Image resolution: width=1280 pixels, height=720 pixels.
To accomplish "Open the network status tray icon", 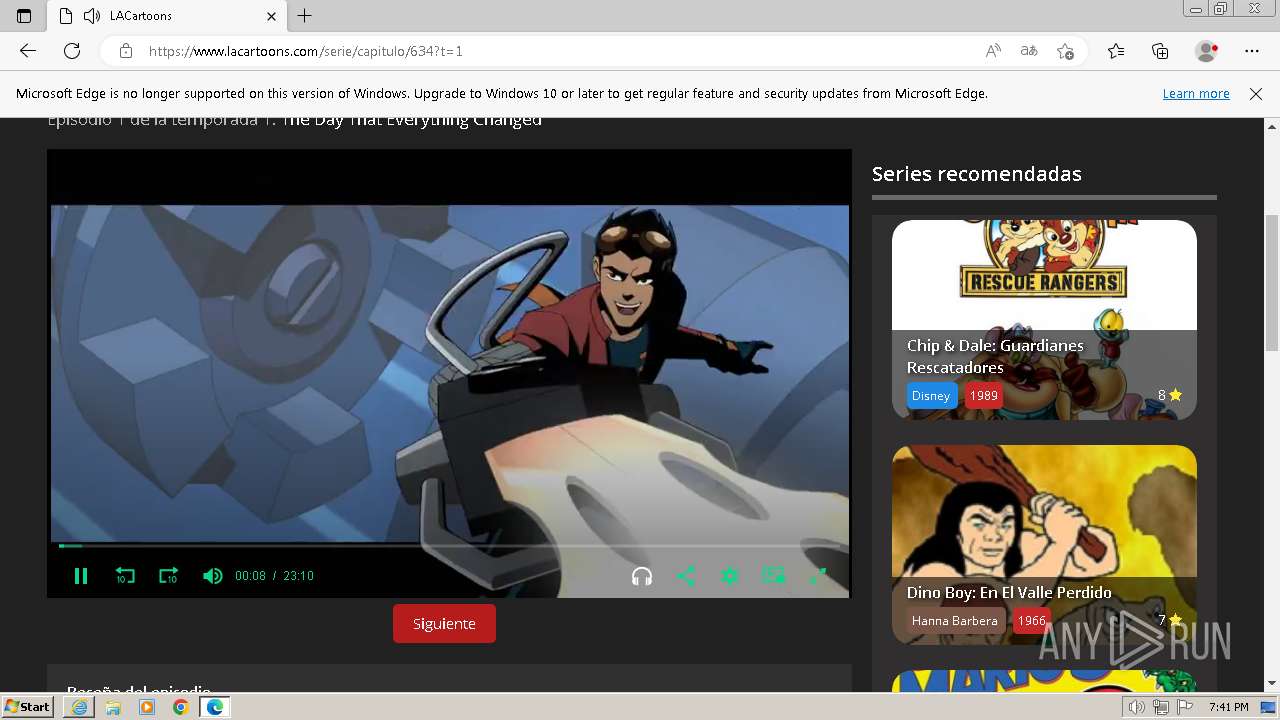I will pyautogui.click(x=1160, y=707).
